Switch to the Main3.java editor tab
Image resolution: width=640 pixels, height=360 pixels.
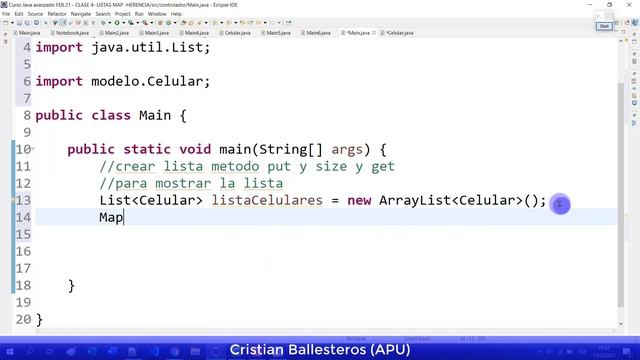point(154,33)
